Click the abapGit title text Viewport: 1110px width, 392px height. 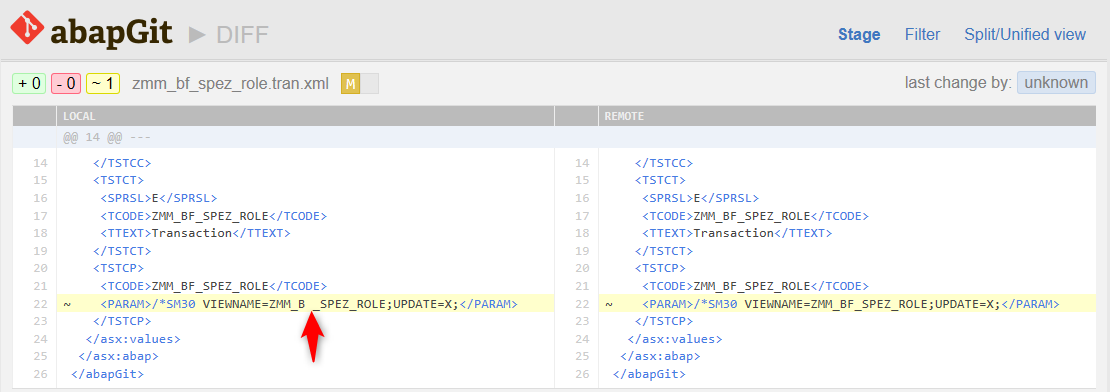coord(110,32)
